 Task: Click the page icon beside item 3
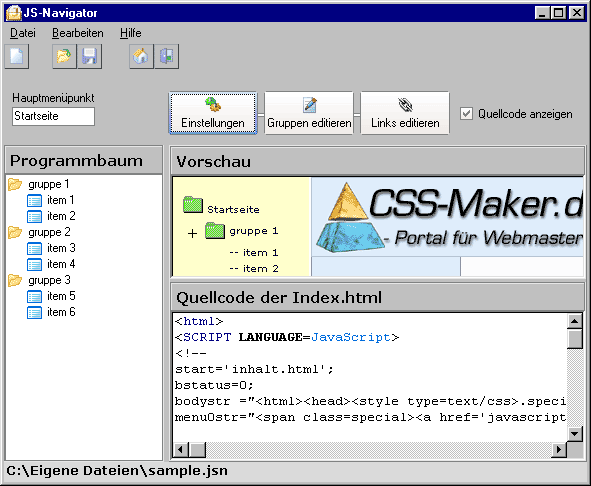click(x=34, y=248)
